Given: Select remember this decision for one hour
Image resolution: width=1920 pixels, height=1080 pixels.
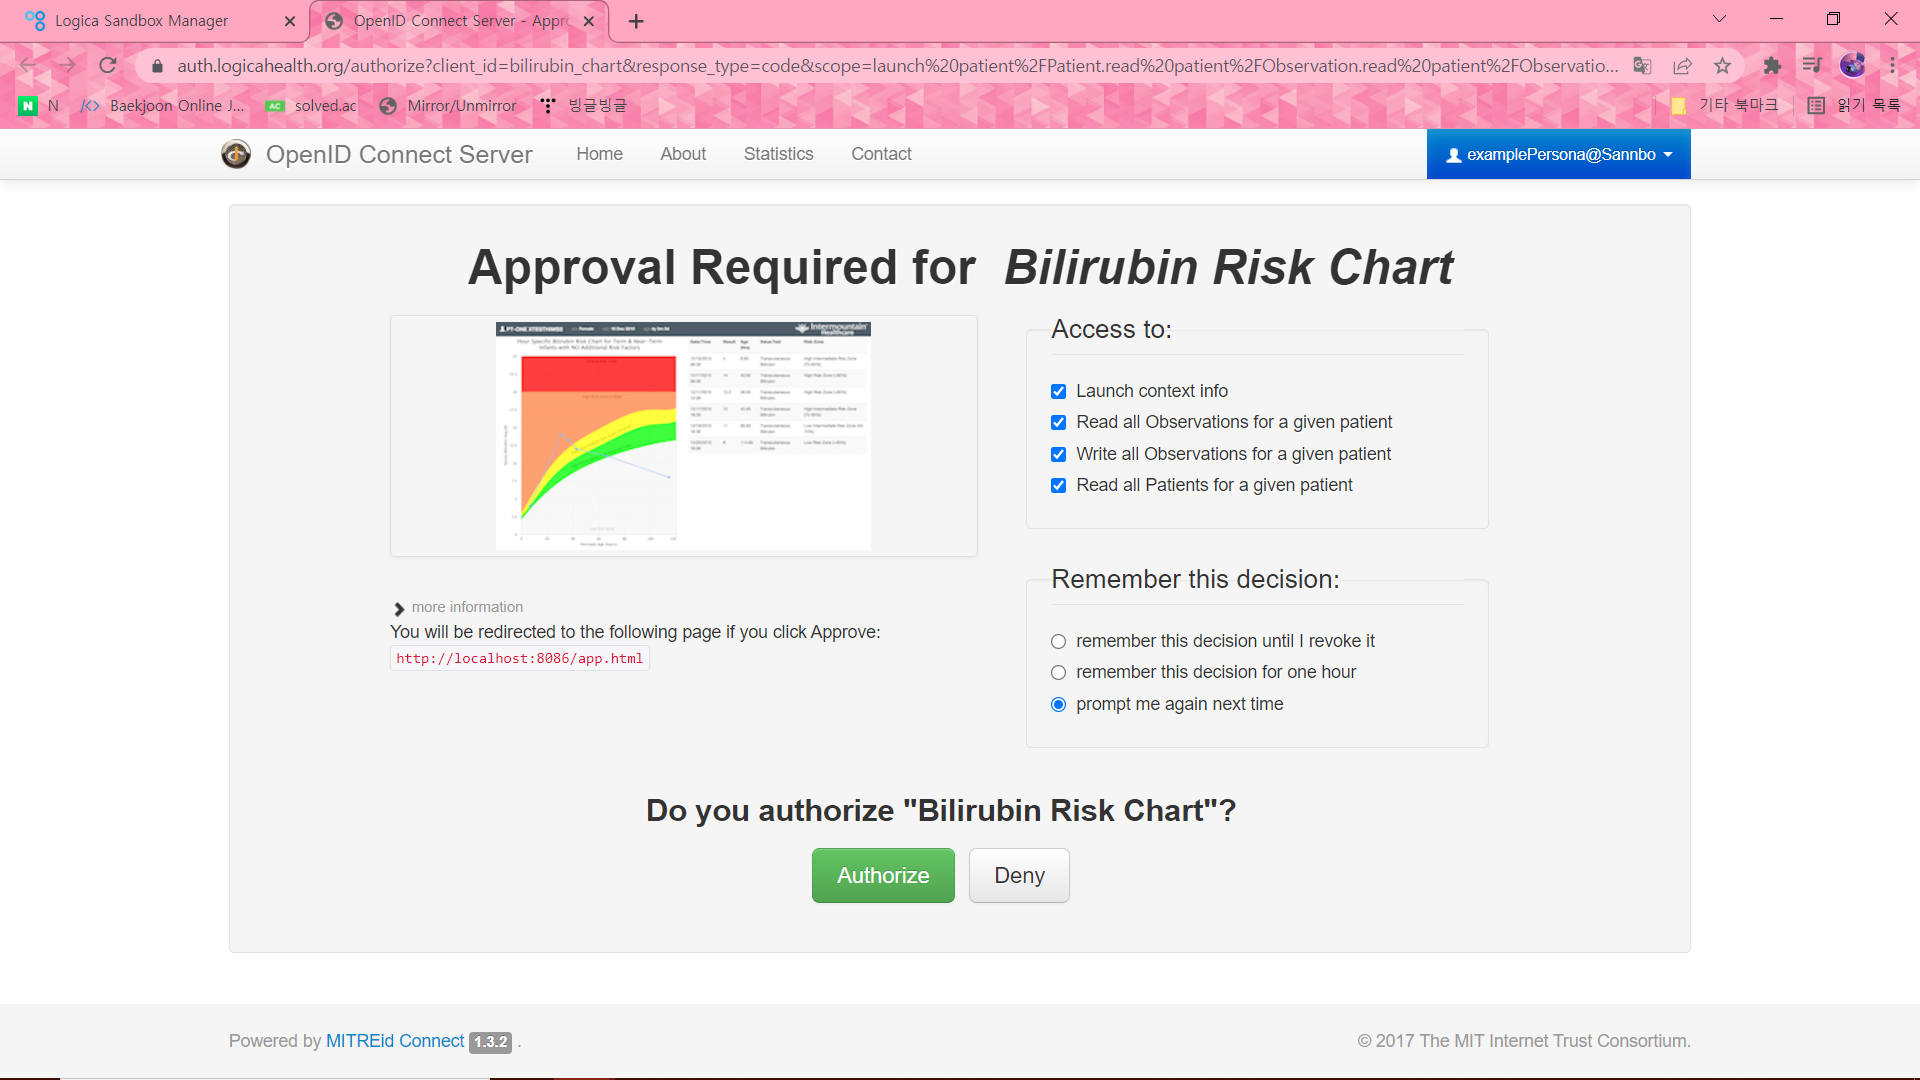Looking at the screenshot, I should 1058,673.
